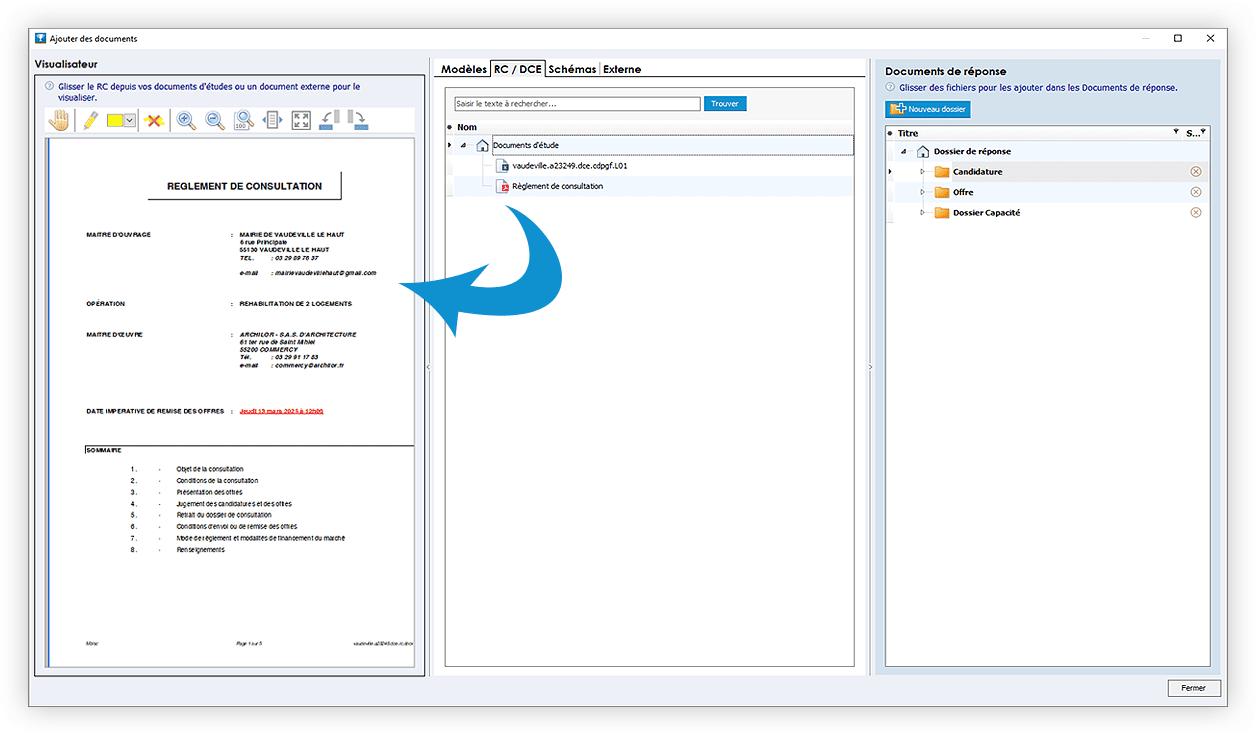Fit document to page width

272,120
